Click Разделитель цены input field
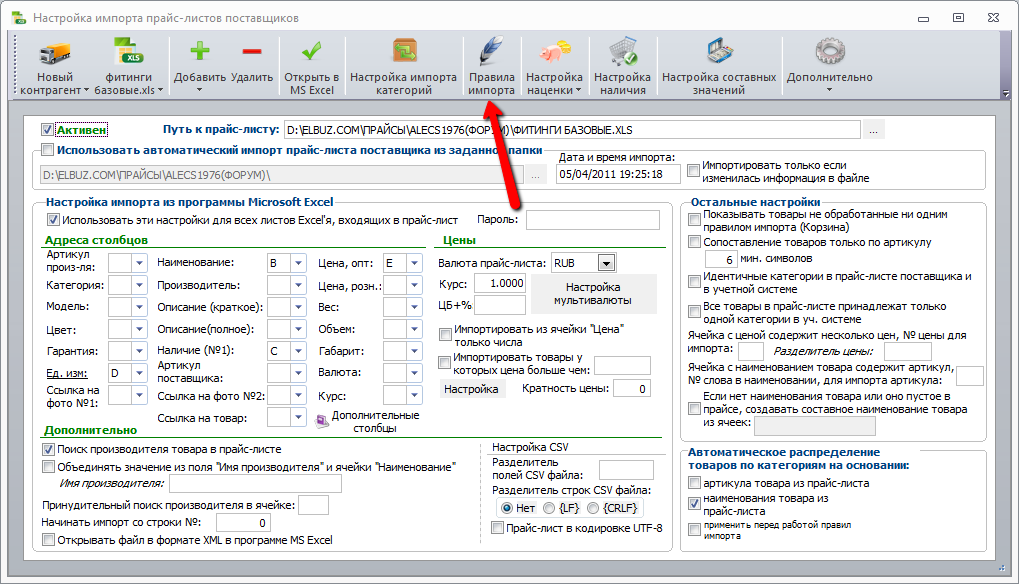Viewport: 1019px width, 584px height. click(908, 351)
